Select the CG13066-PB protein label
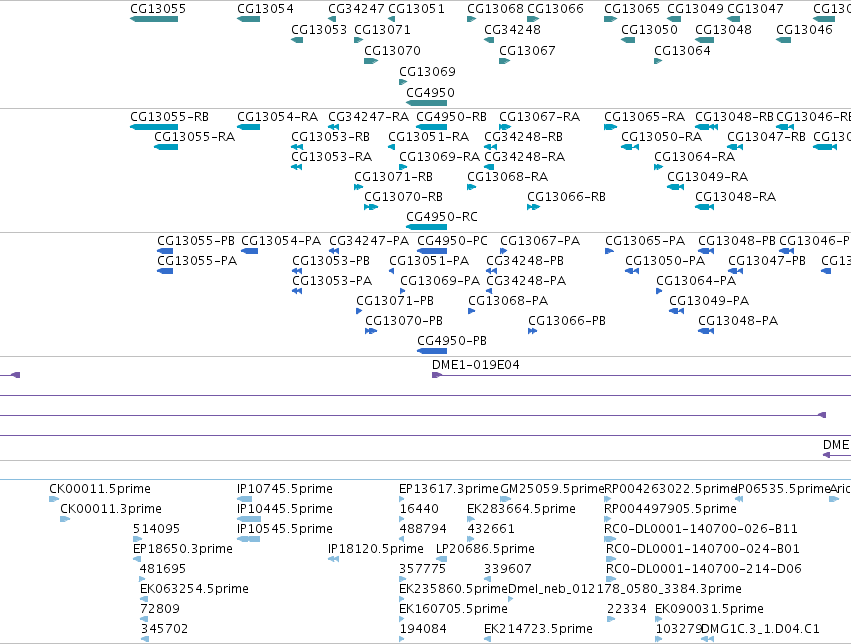This screenshot has height=644, width=851. [567, 321]
